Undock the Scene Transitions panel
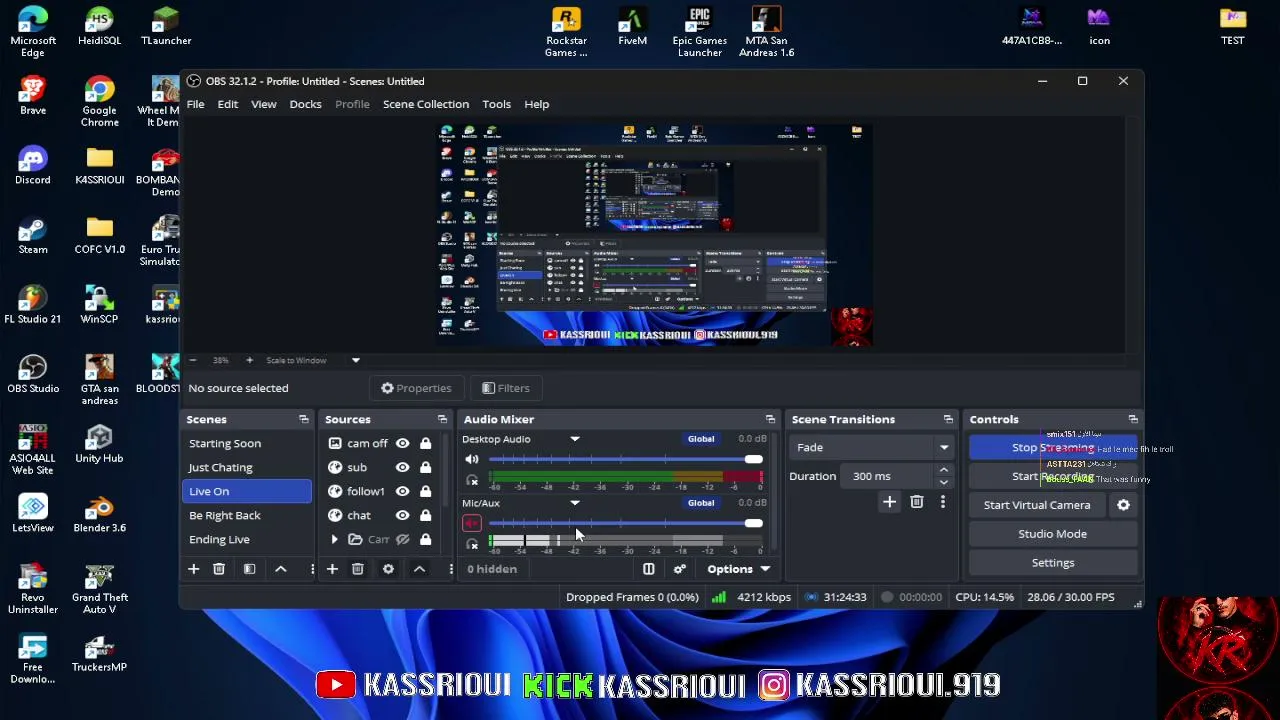The width and height of the screenshot is (1280, 720). click(948, 420)
